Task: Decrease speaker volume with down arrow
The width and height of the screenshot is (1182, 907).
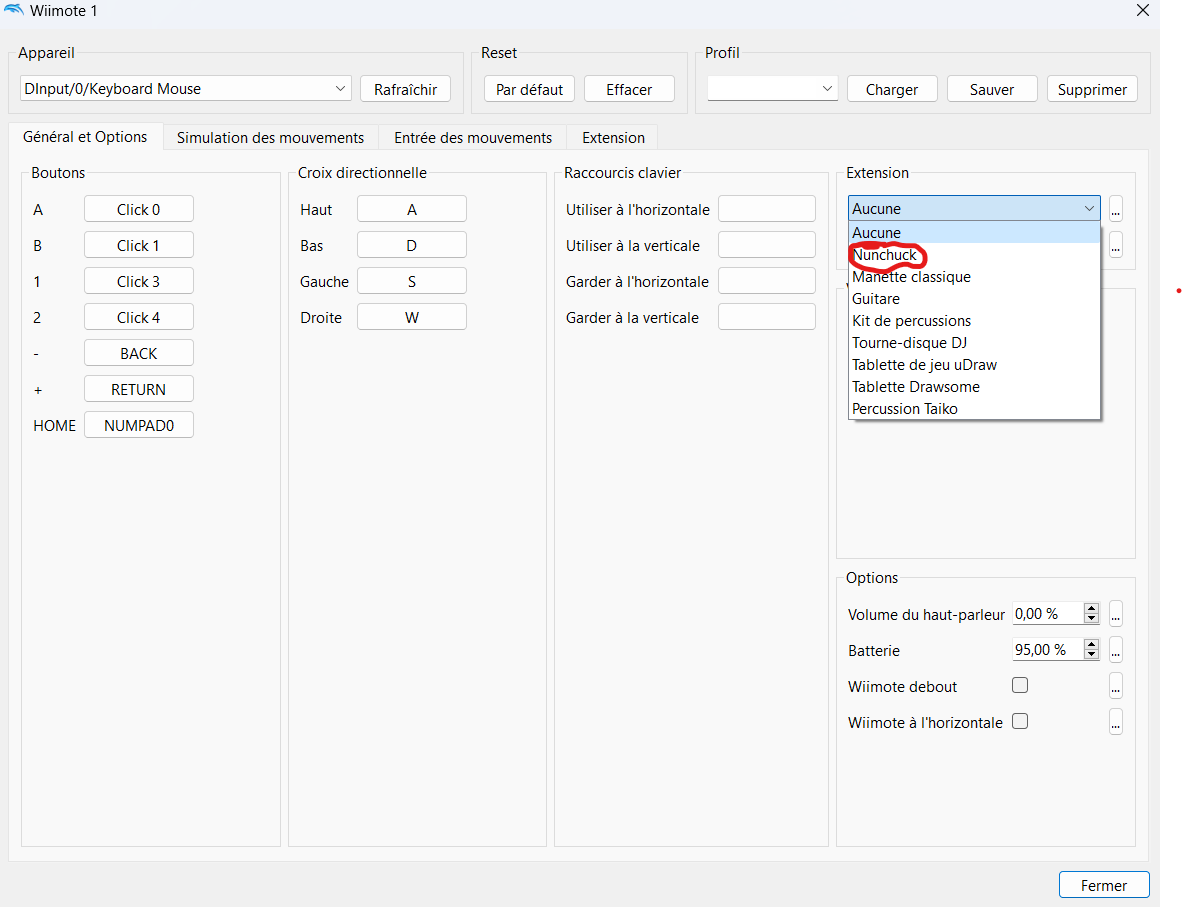Action: pyautogui.click(x=1091, y=619)
